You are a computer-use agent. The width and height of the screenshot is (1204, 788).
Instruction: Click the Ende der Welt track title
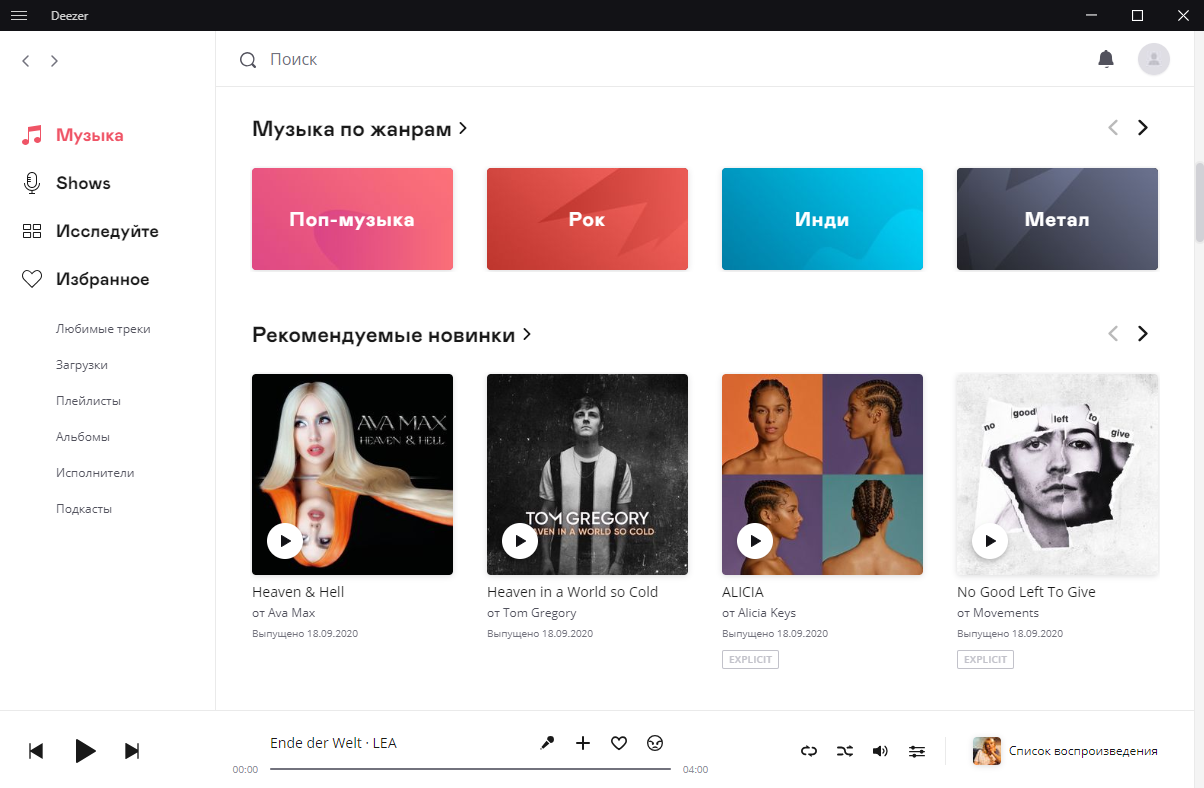coord(315,743)
